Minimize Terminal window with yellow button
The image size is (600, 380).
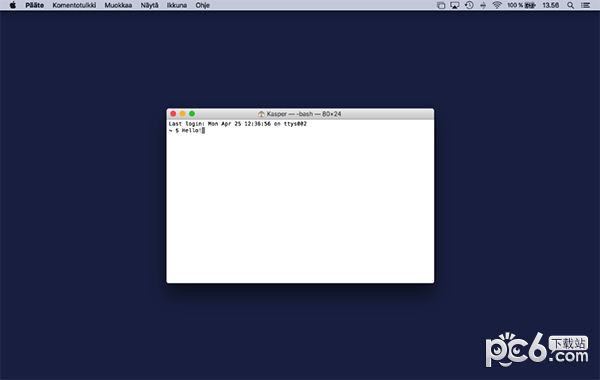183,114
